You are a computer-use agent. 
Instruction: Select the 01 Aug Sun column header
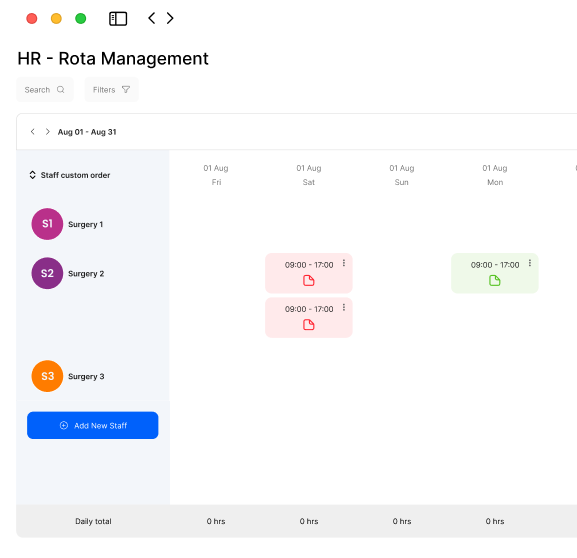pos(402,175)
